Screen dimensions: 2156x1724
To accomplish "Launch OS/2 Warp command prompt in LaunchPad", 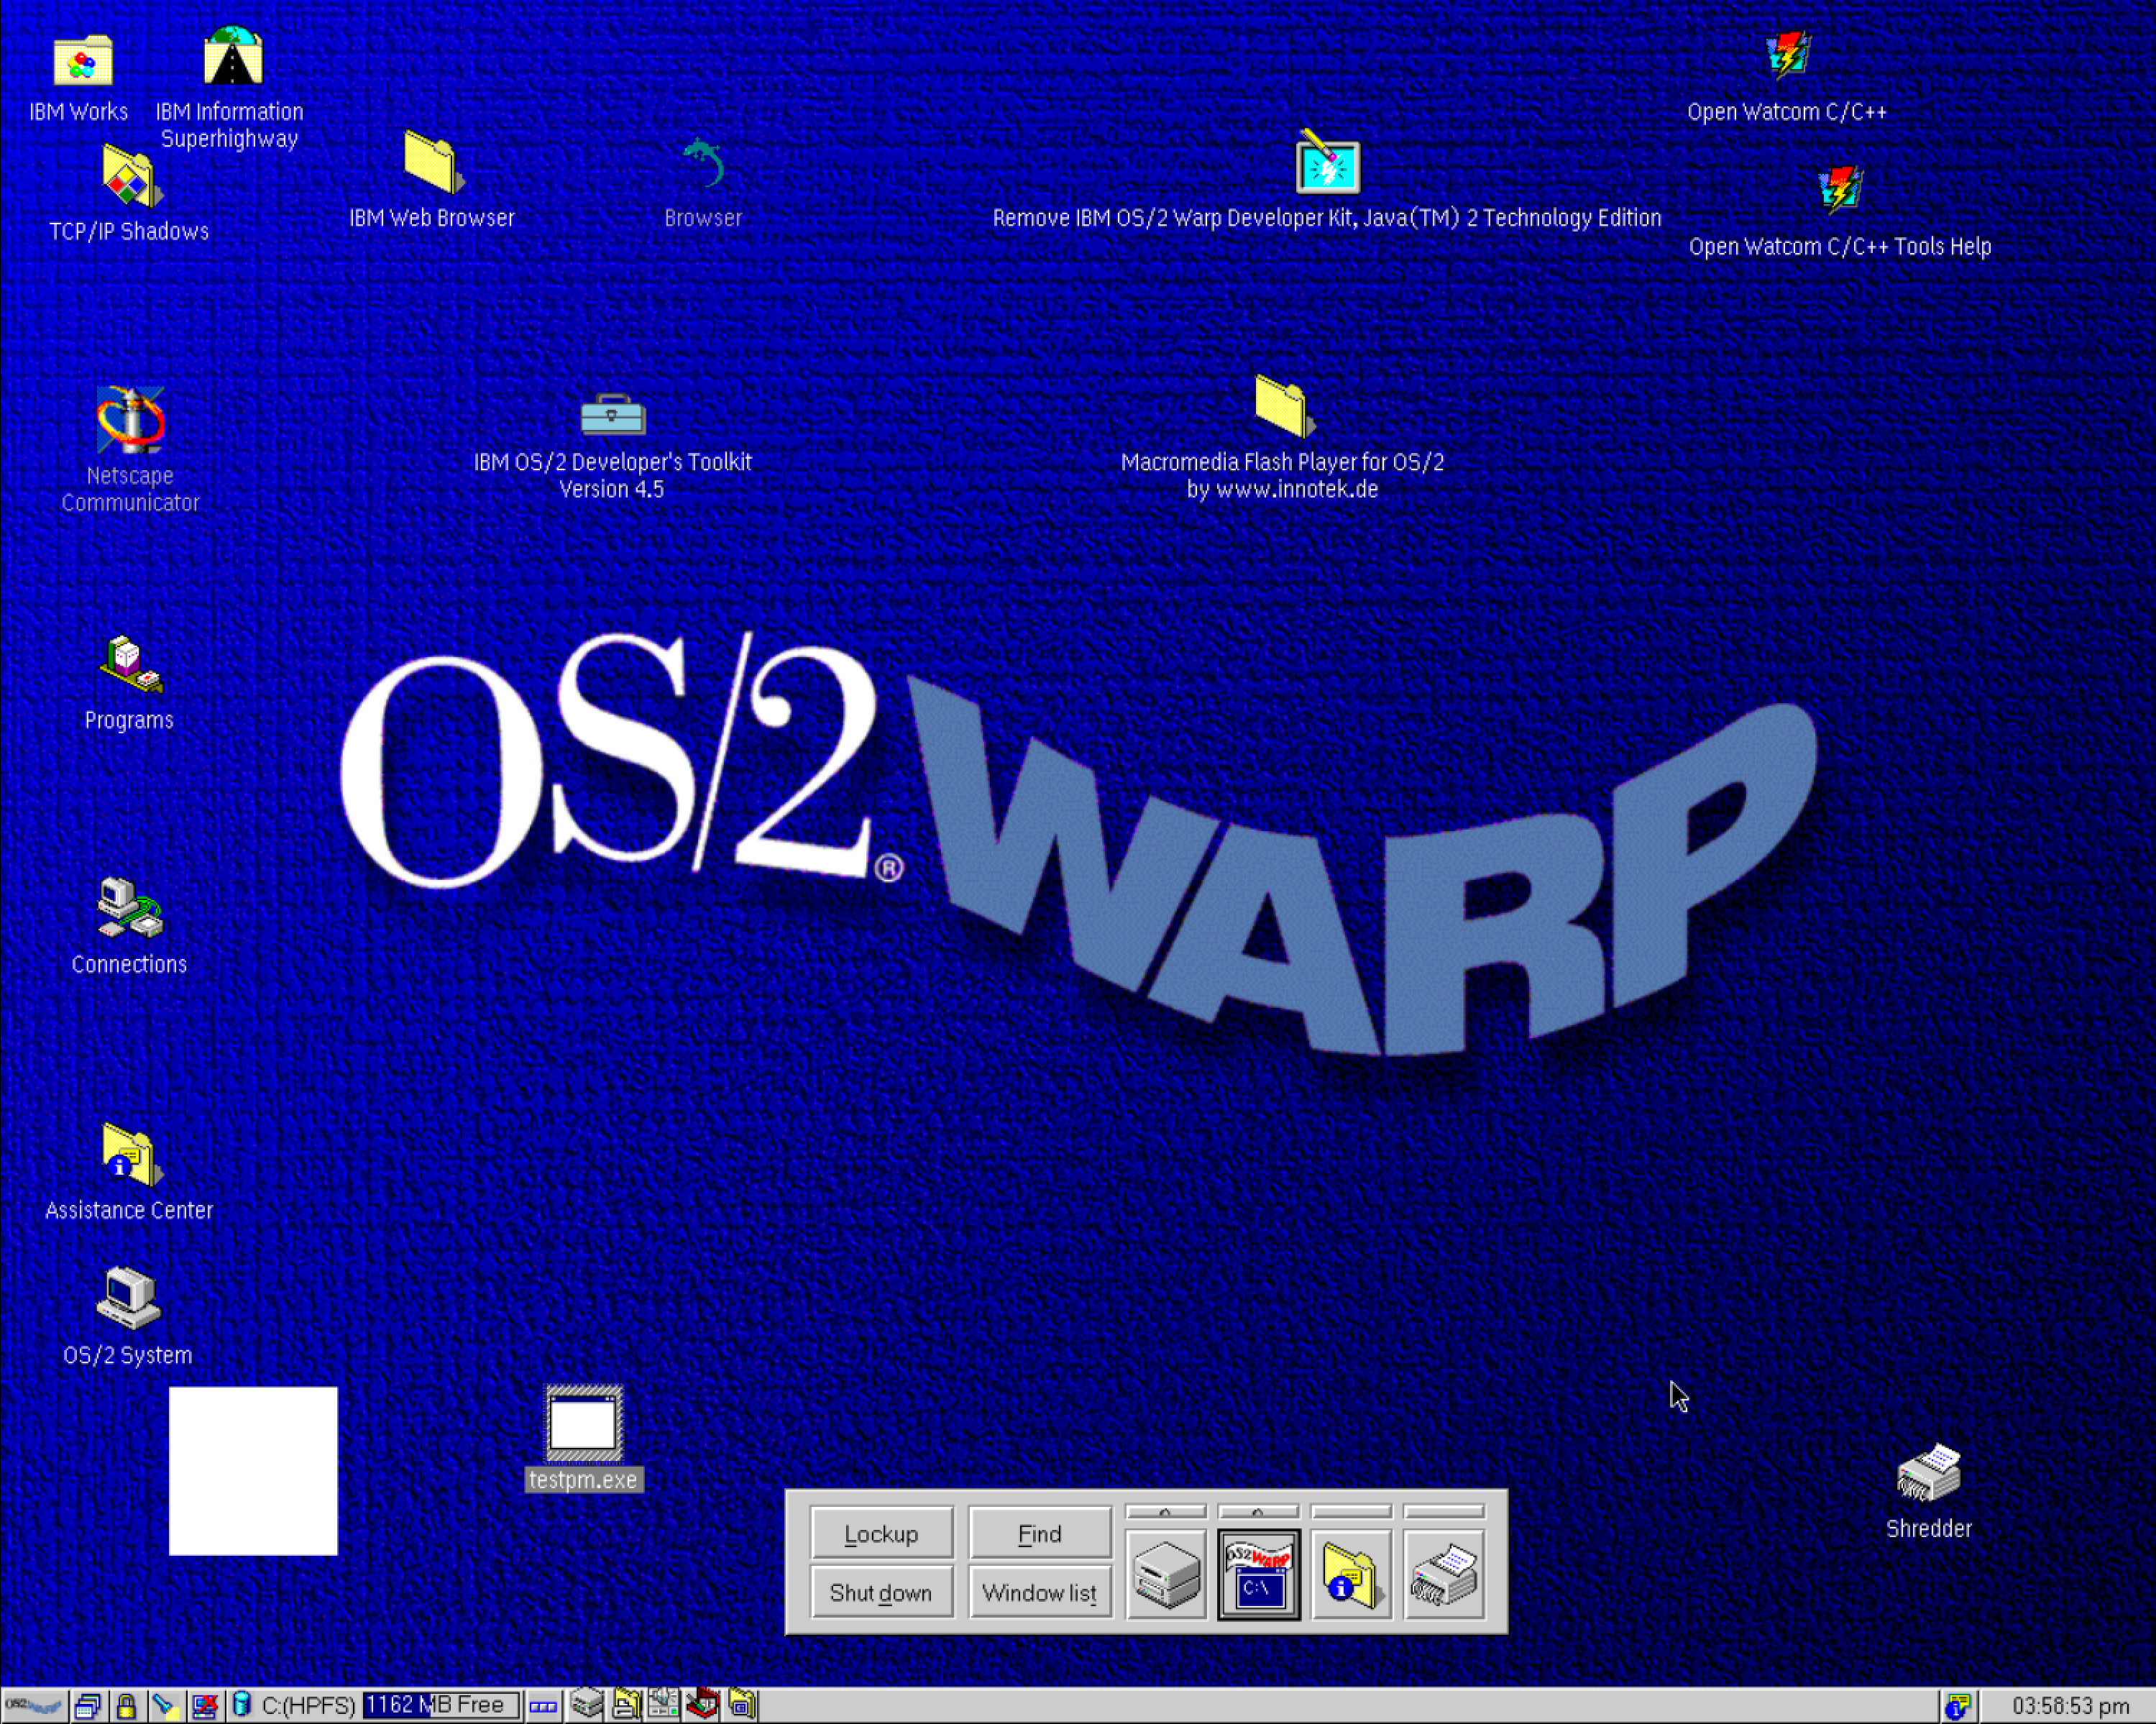I will 1259,1575.
